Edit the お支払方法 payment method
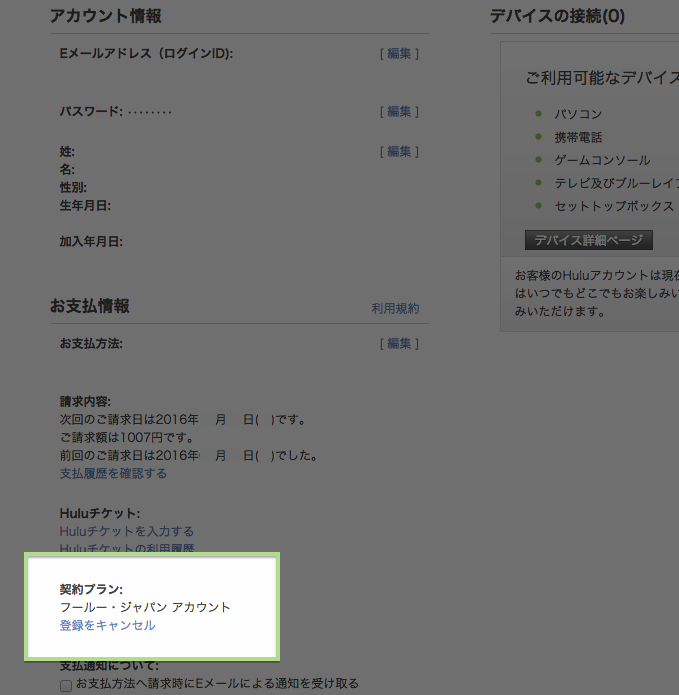The width and height of the screenshot is (679, 695). click(x=399, y=343)
